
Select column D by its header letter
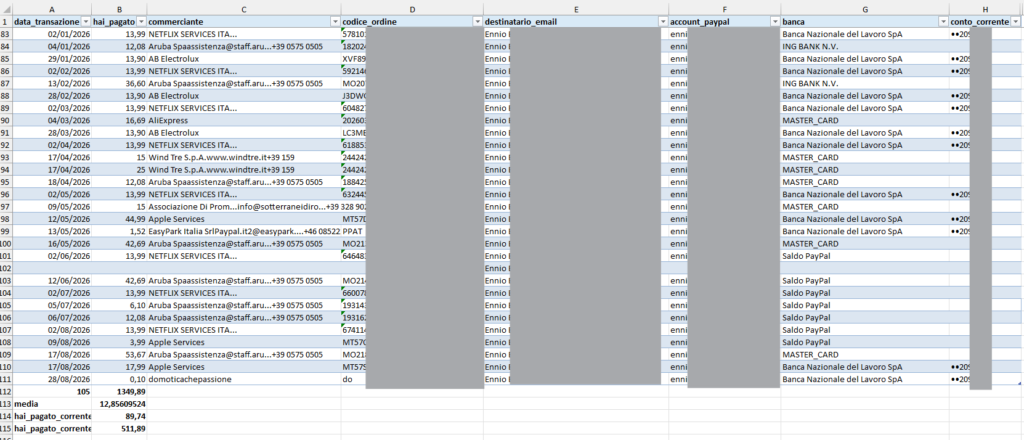coord(412,8)
